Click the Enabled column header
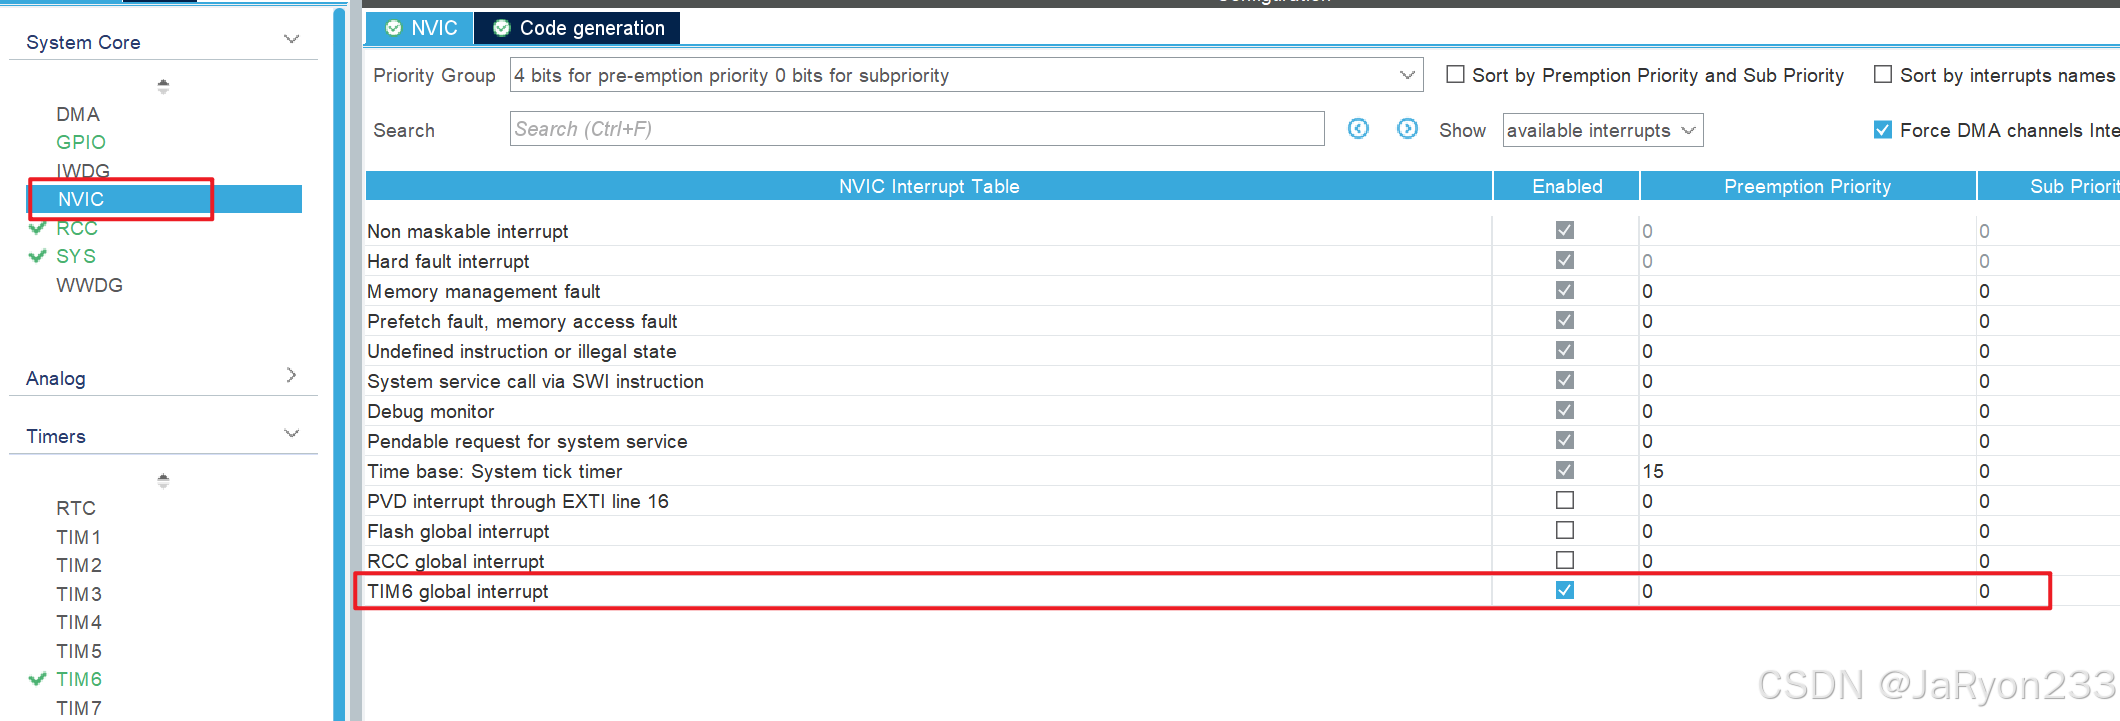Viewport: 2120px width, 721px height. (1567, 186)
